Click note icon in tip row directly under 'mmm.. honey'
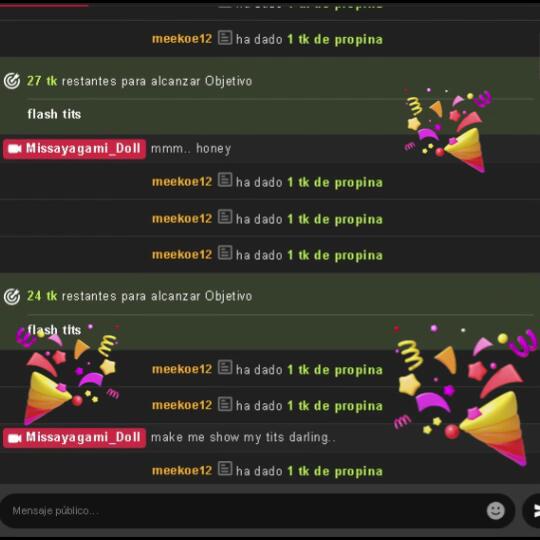This screenshot has width=540, height=540. (x=225, y=180)
